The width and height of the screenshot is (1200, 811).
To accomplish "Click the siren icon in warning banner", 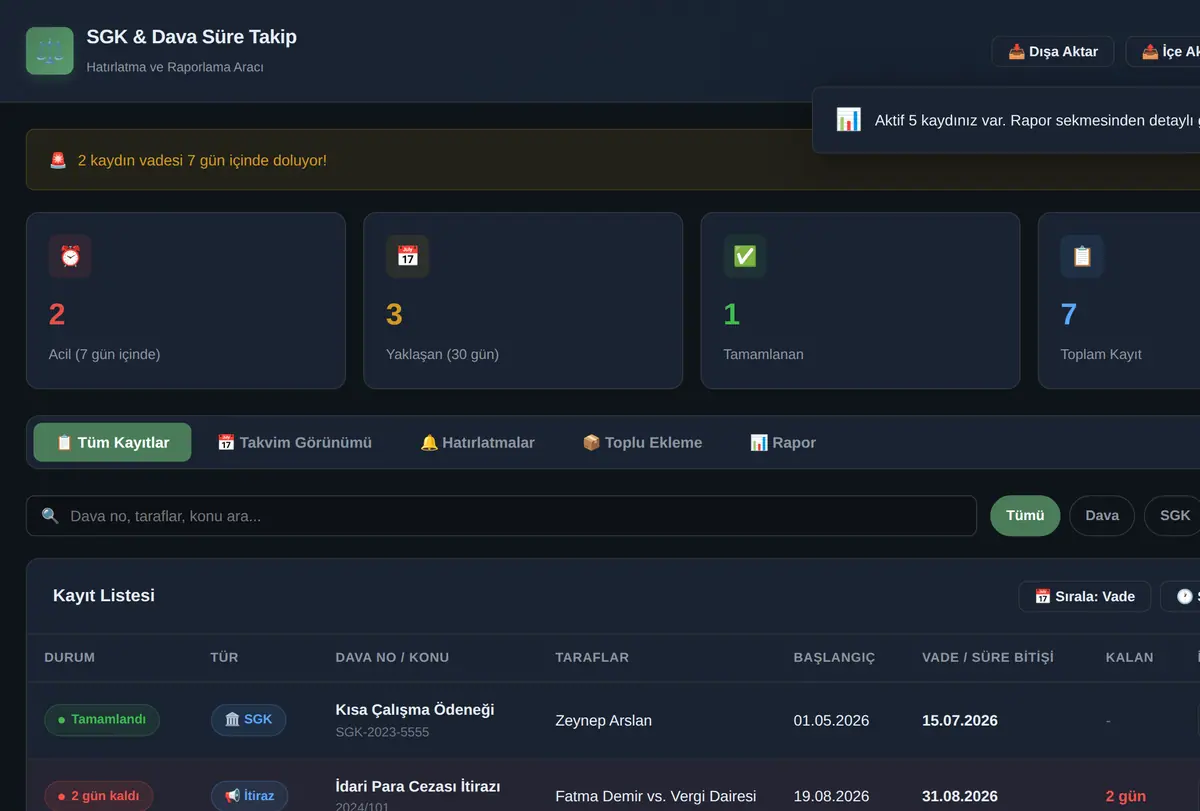I will click(58, 160).
